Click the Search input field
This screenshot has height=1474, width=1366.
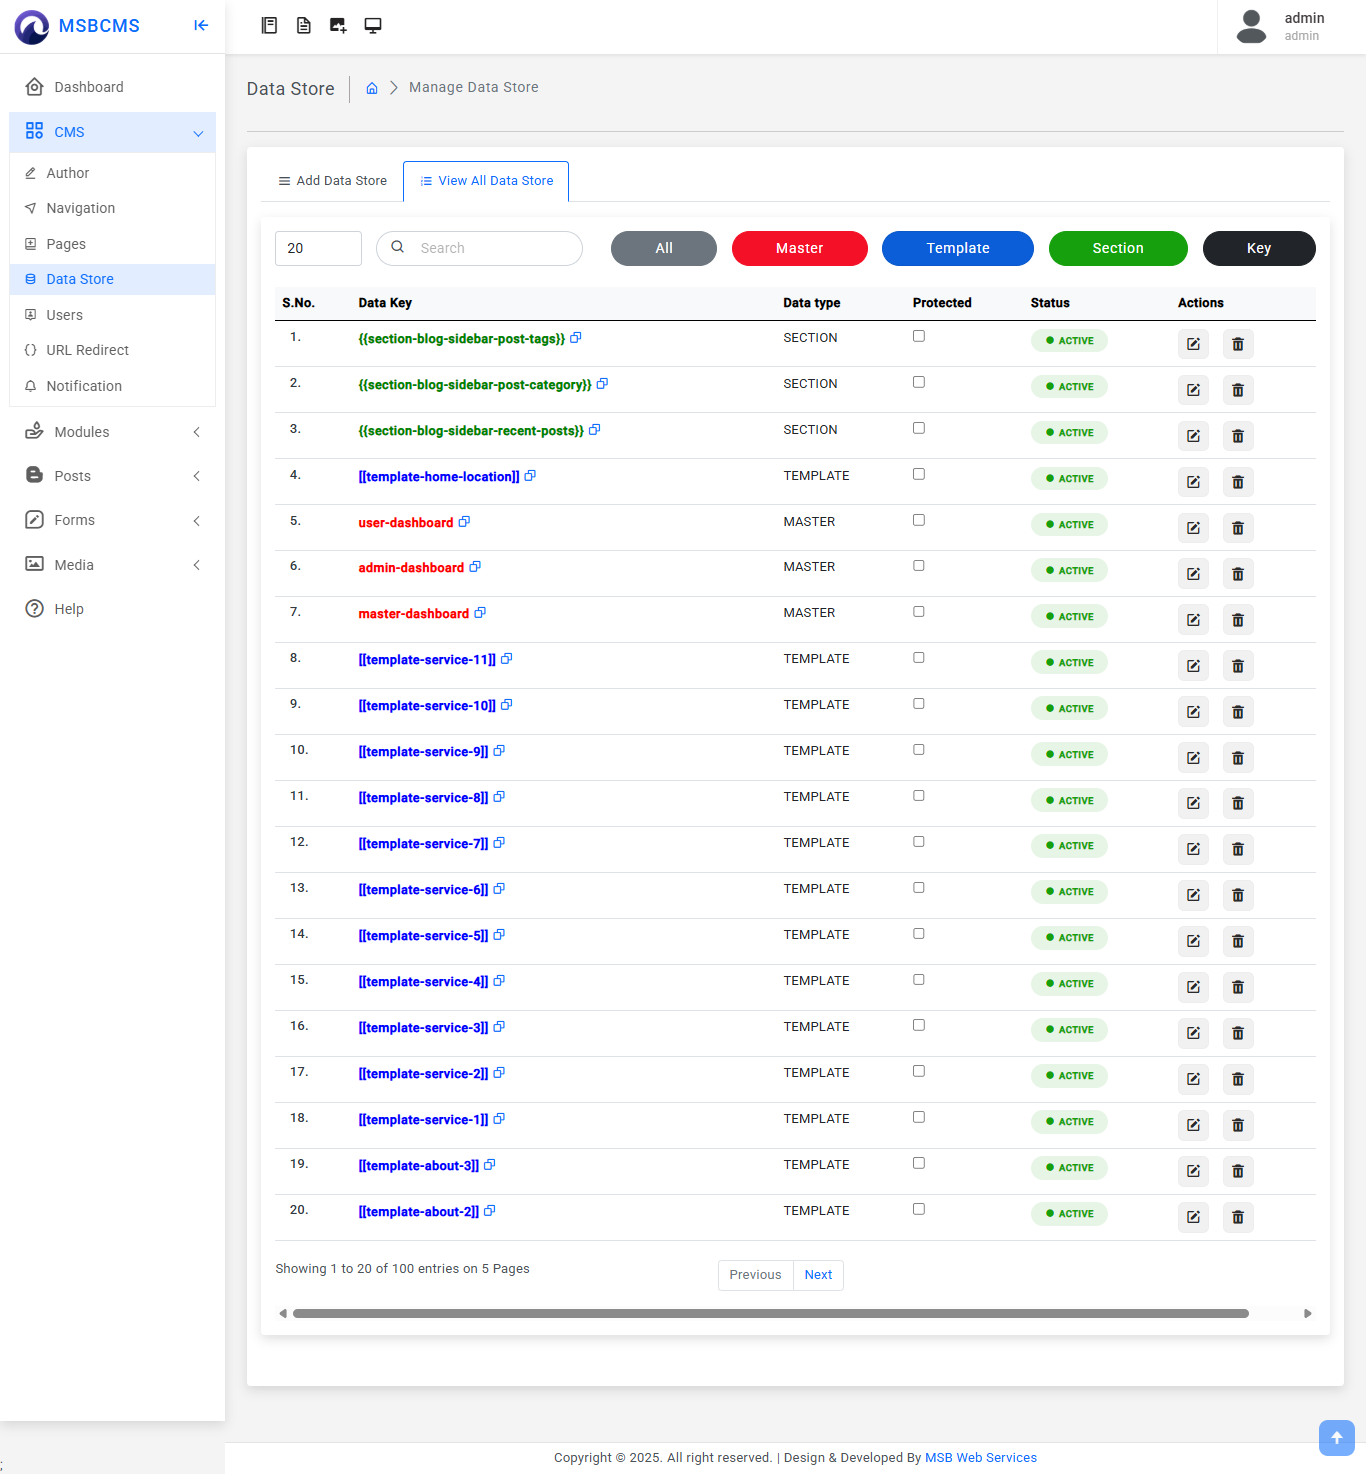click(x=490, y=249)
